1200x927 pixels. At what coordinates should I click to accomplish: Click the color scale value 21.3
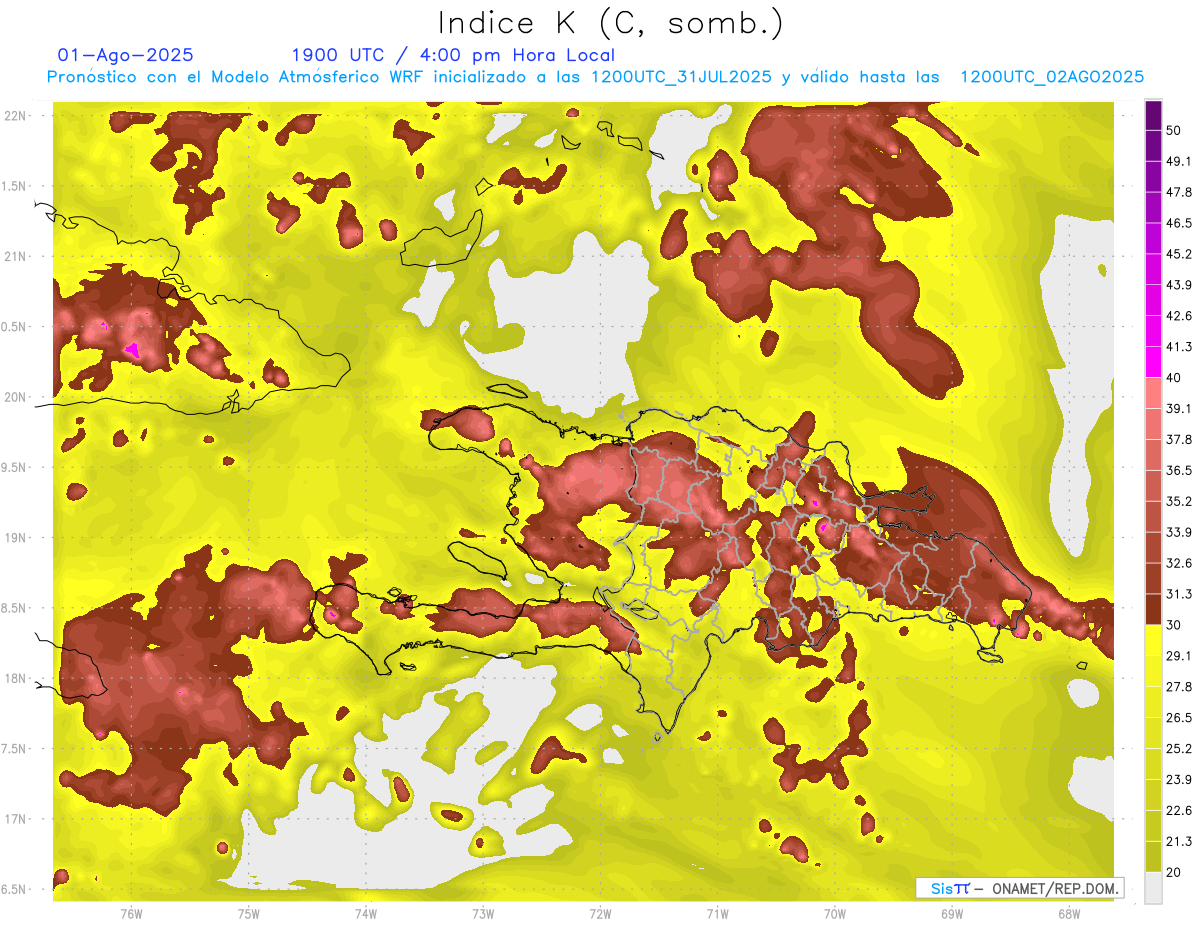click(x=1179, y=842)
